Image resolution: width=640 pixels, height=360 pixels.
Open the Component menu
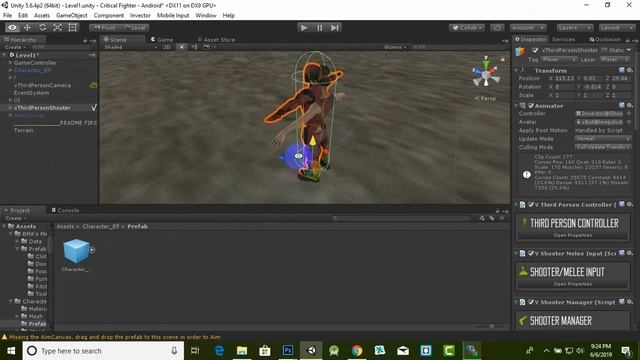tap(109, 16)
